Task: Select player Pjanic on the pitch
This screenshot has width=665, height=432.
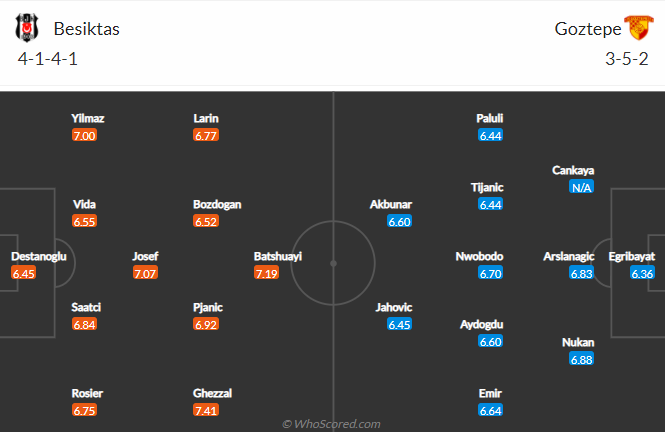Action: pyautogui.click(x=207, y=307)
